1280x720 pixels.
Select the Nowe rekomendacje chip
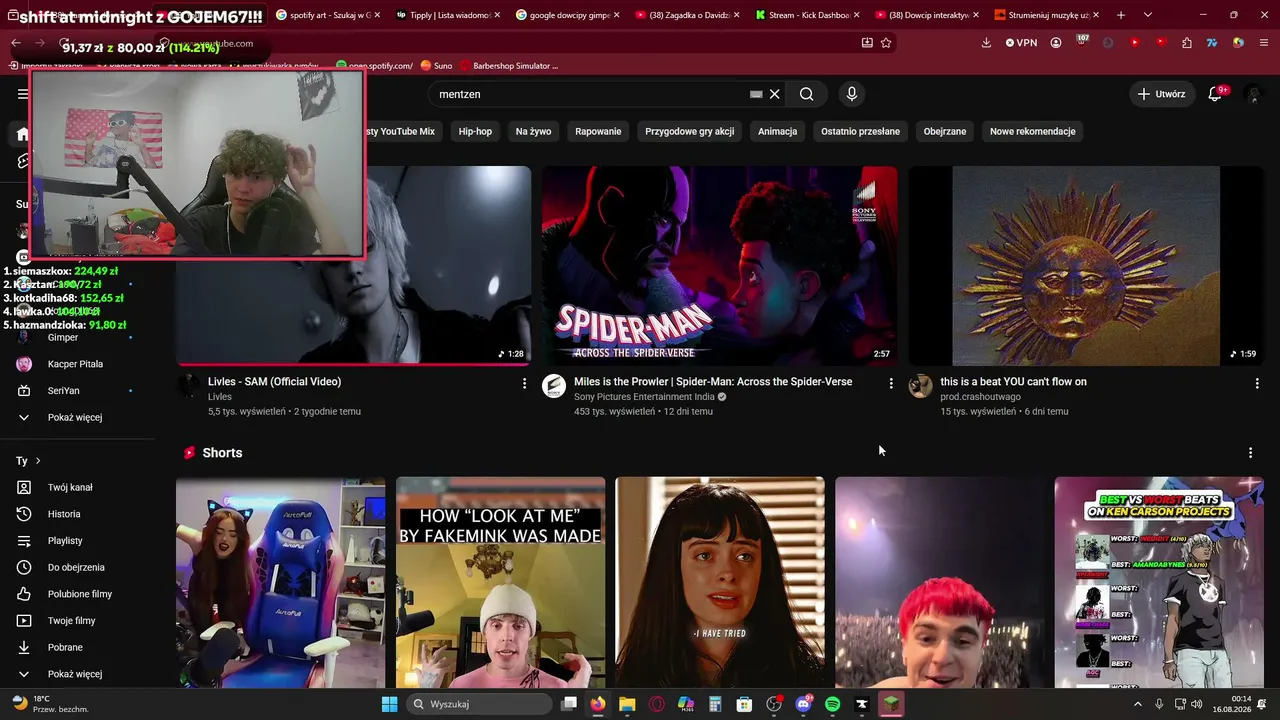coord(1032,131)
